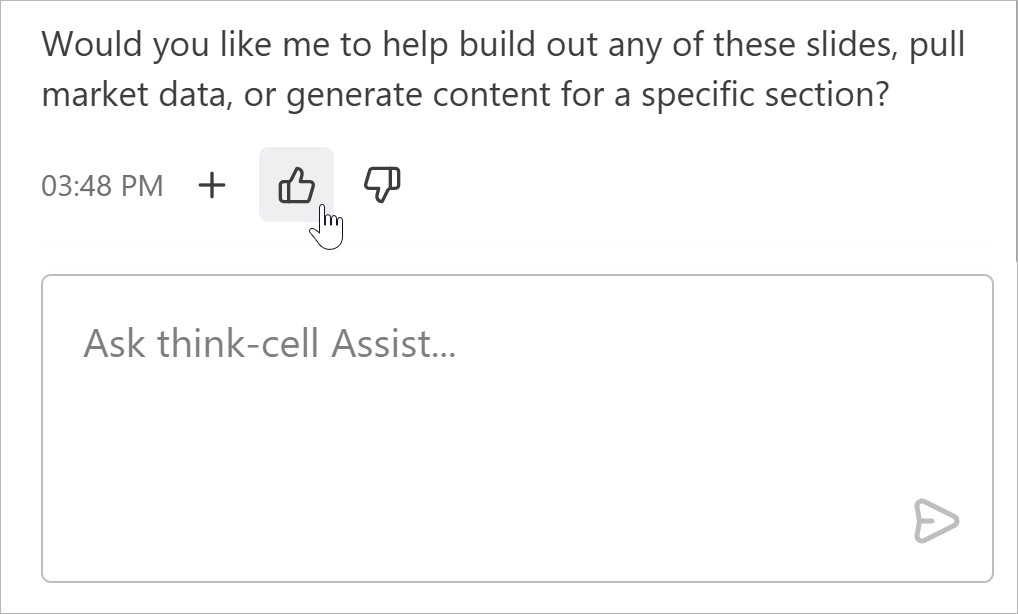Mark the reply as helpful
Screen dimensions: 1018x614
[297, 185]
